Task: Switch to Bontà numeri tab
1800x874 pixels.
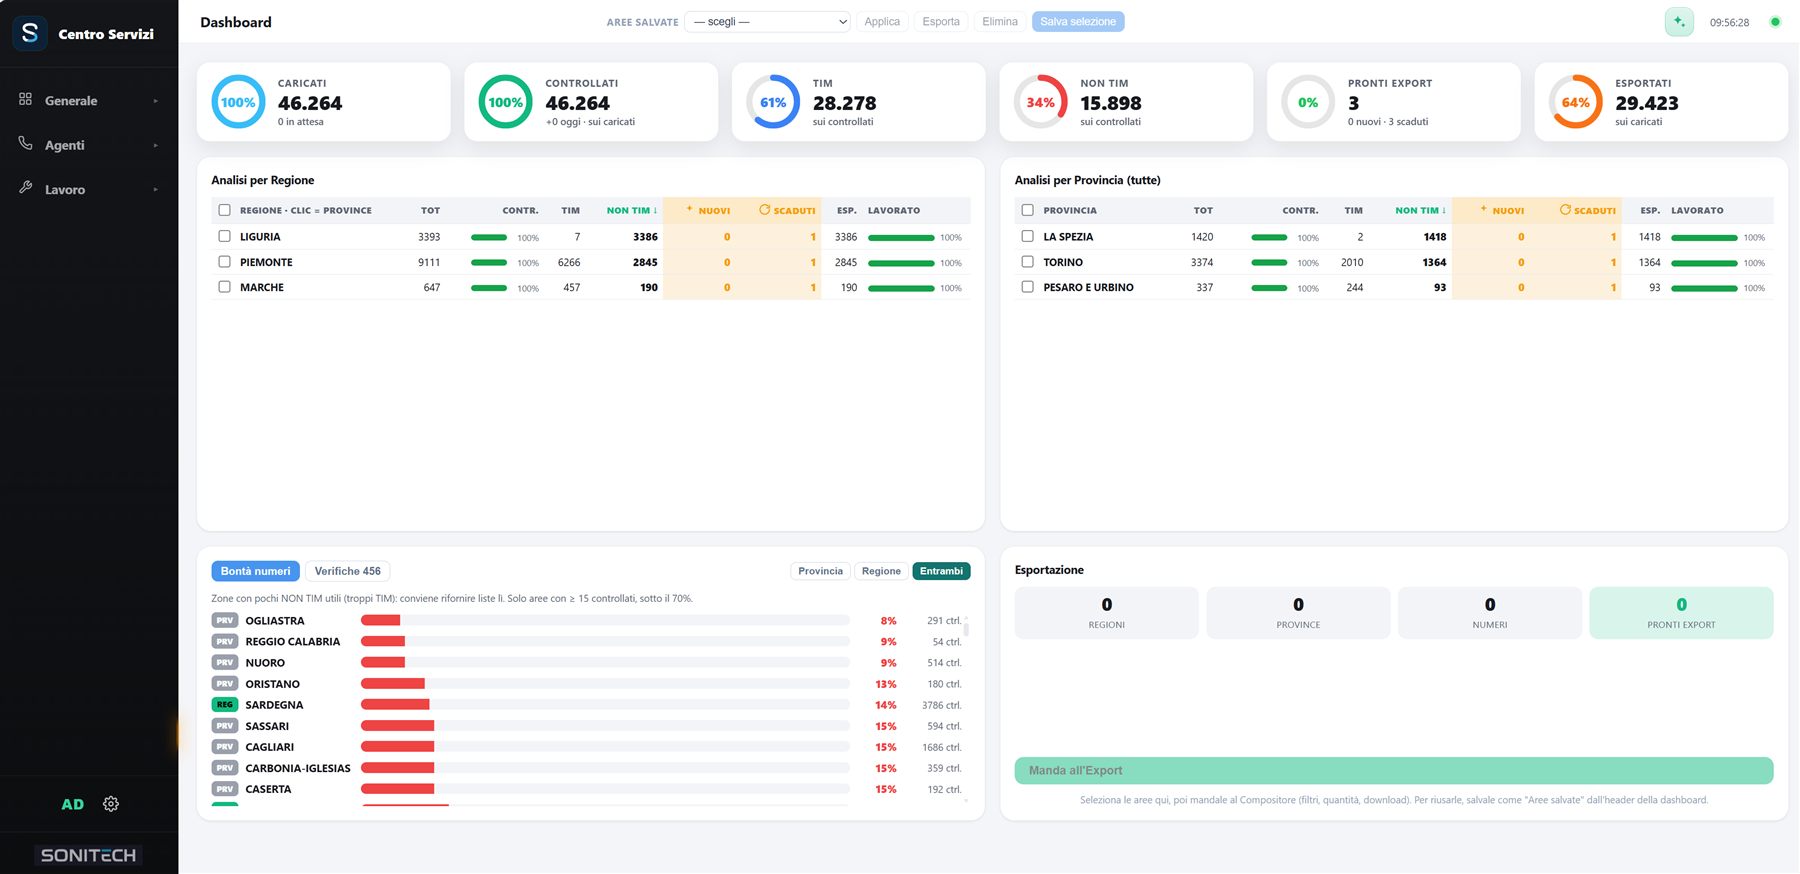Action: [255, 571]
